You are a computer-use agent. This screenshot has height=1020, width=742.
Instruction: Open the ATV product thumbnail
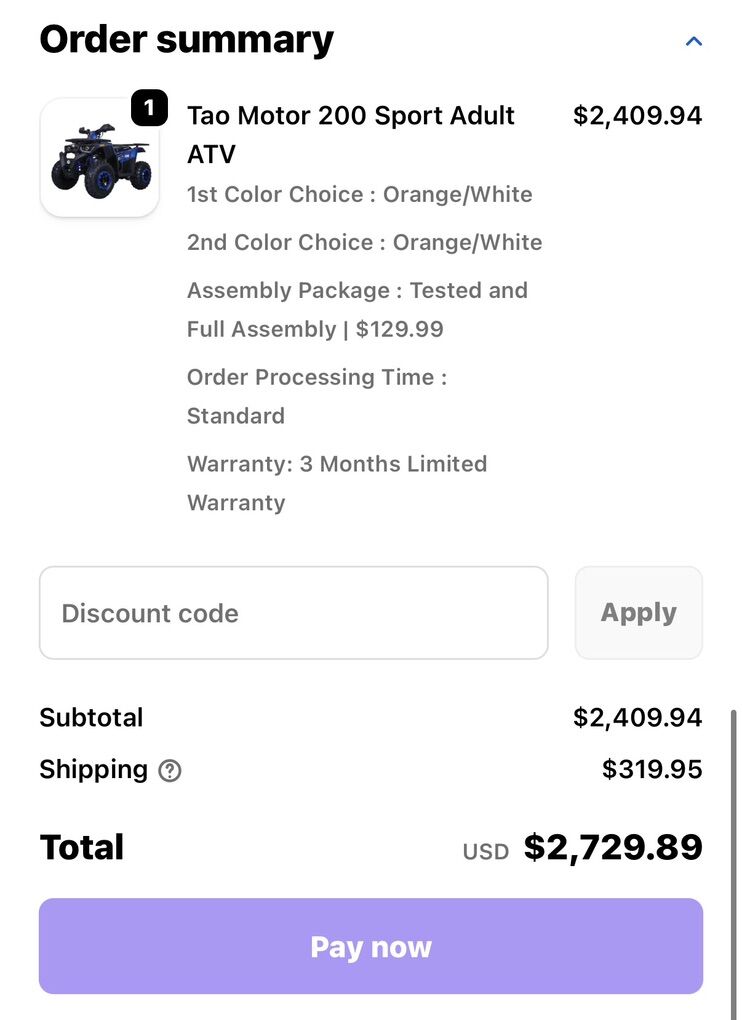[99, 158]
